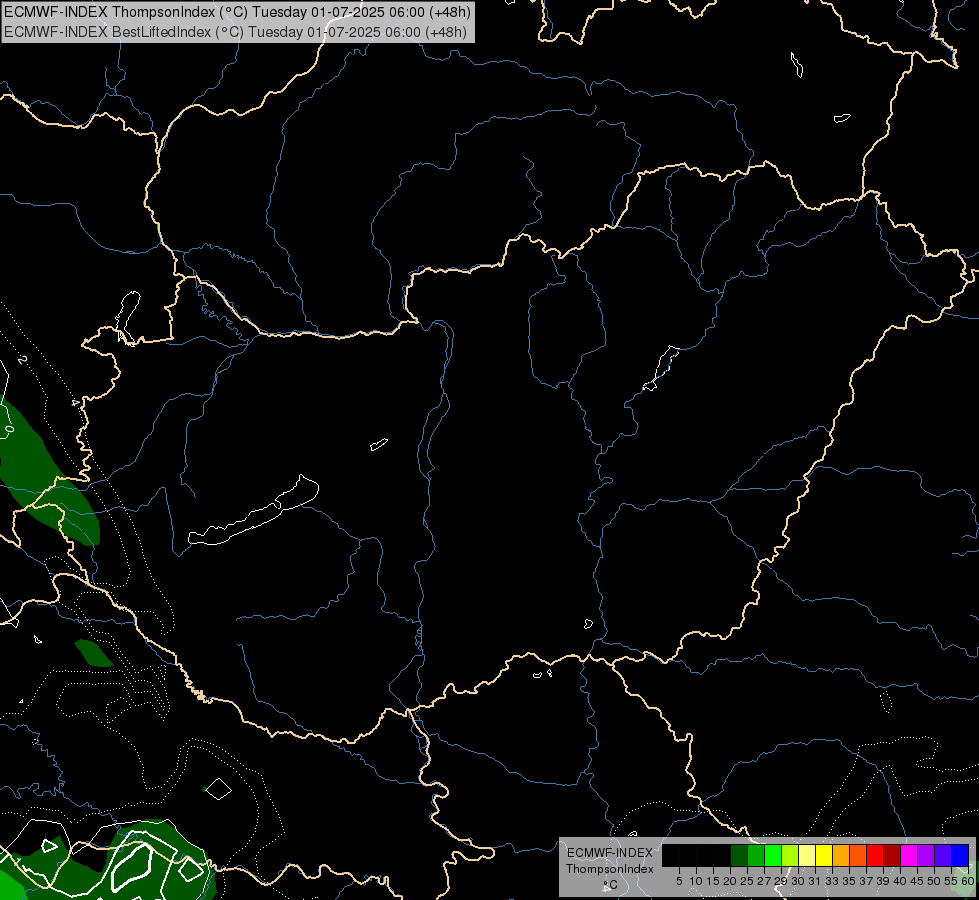Pick the lime 29–30 legend swatch

tap(790, 855)
